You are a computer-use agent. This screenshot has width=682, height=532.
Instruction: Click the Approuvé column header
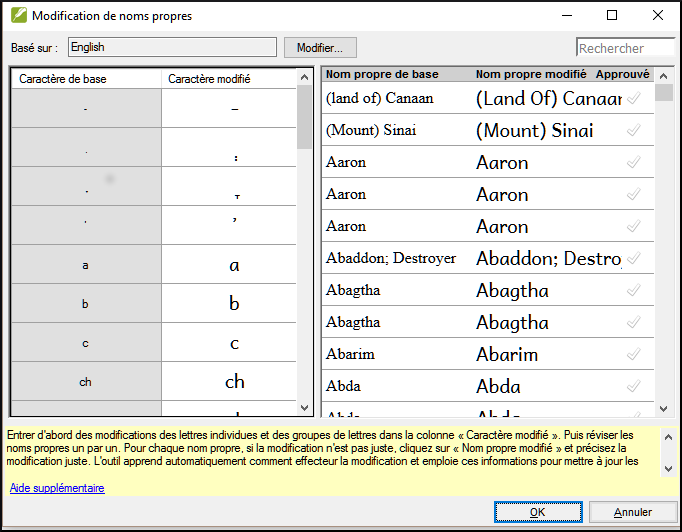[x=623, y=74]
